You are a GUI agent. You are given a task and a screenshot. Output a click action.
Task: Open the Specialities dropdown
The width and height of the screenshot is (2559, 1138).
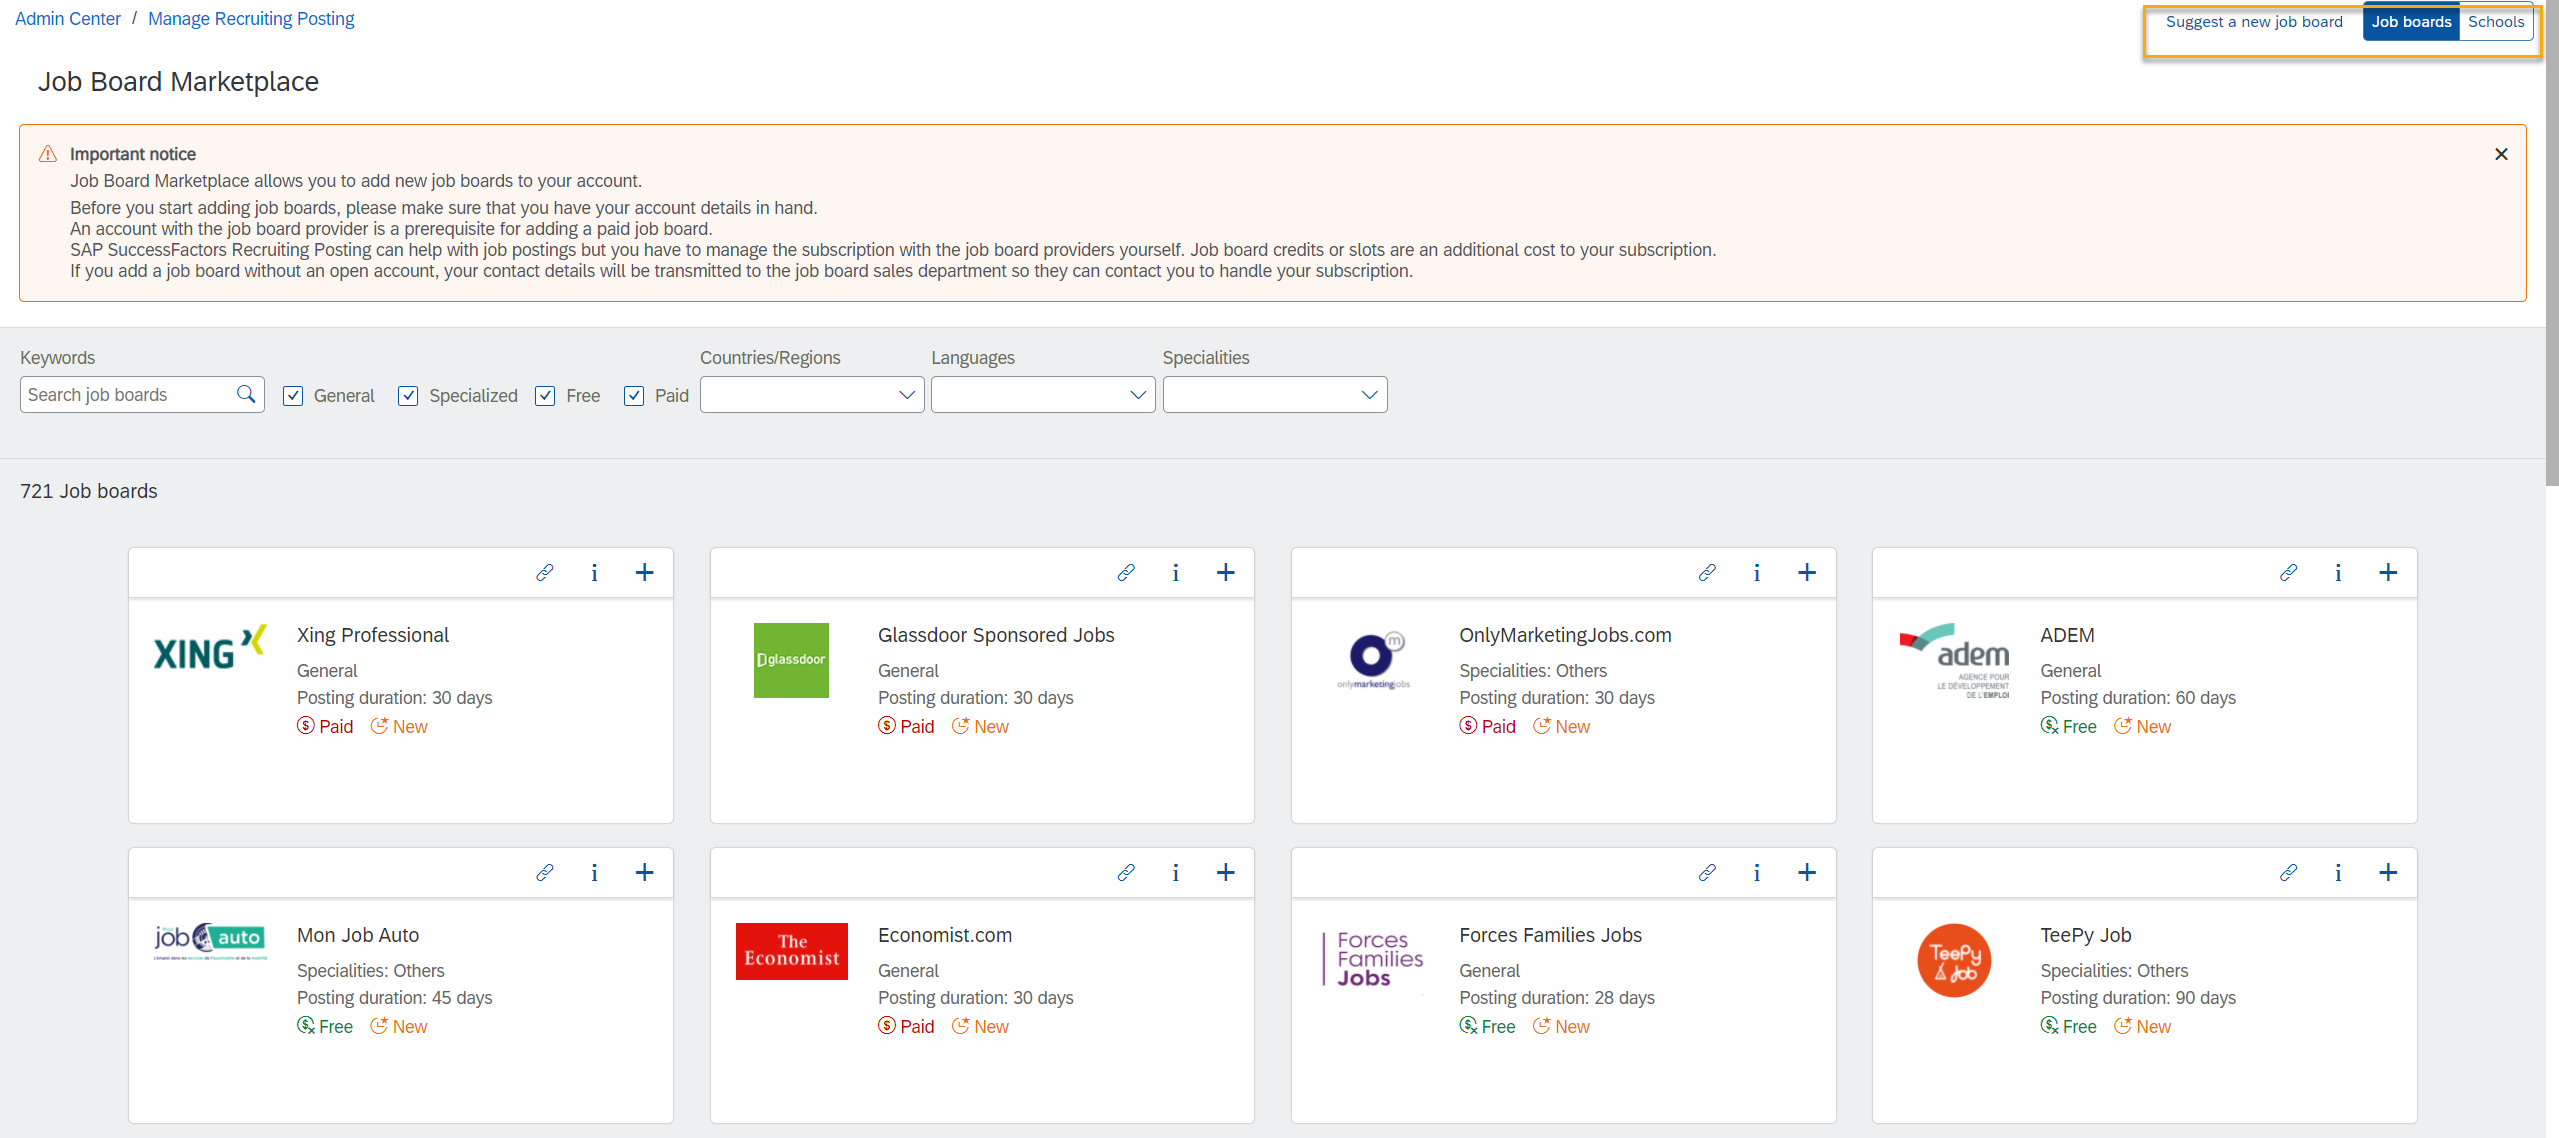[x=1275, y=395]
